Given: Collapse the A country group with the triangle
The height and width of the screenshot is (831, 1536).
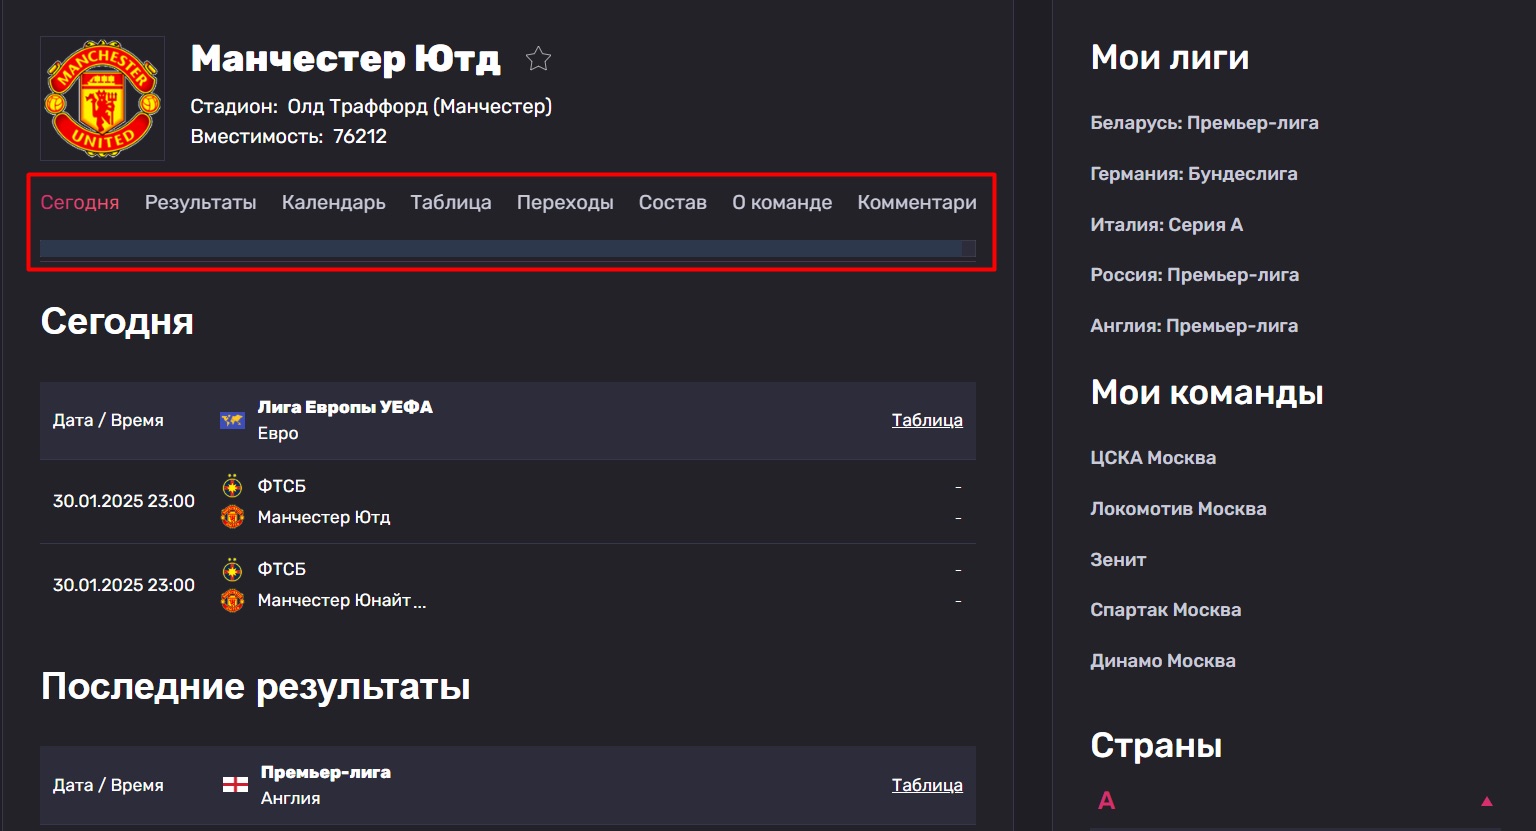Looking at the screenshot, I should [1486, 801].
